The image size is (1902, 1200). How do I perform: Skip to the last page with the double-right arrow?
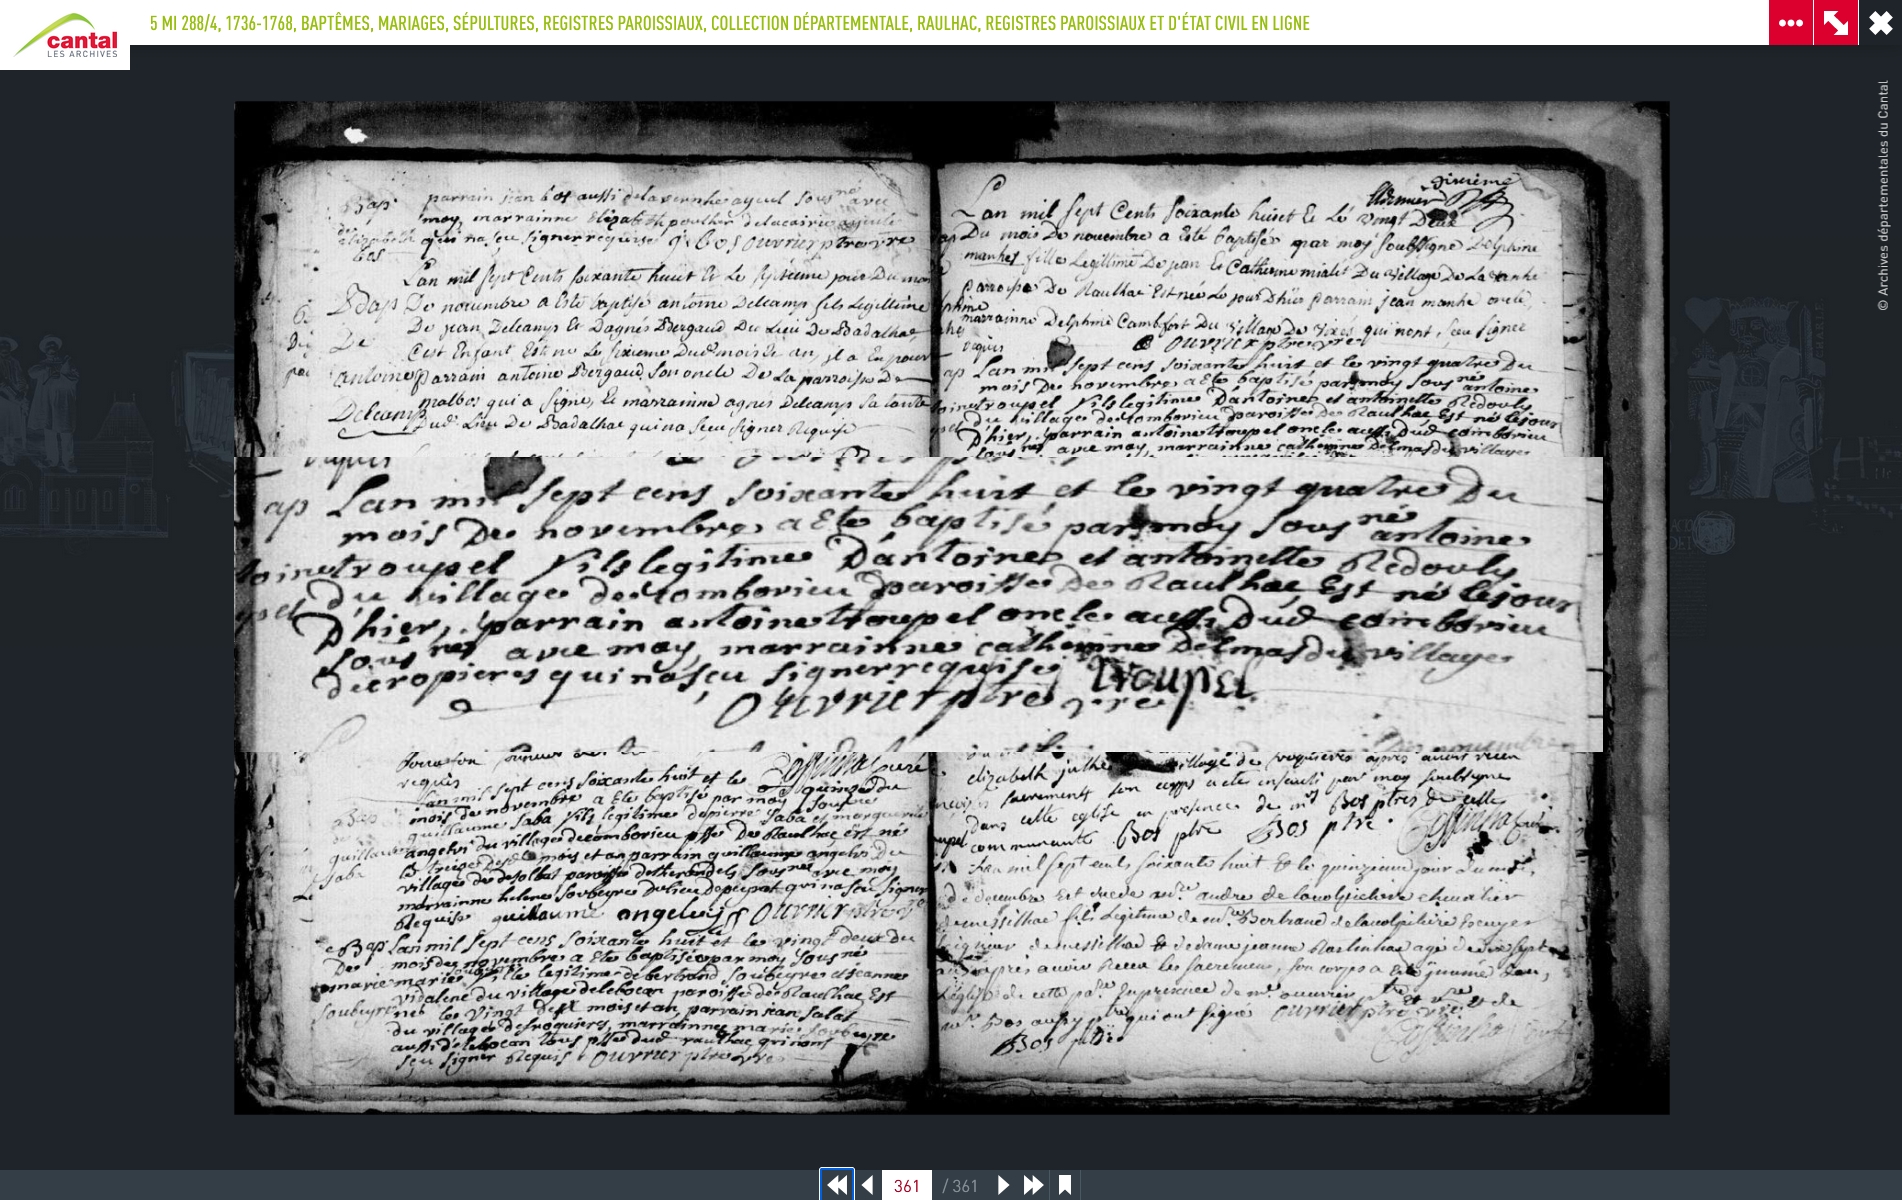(1034, 1185)
